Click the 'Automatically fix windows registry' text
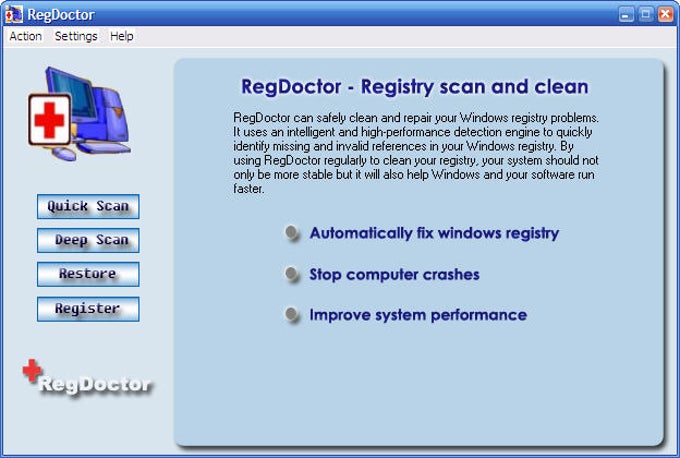The width and height of the screenshot is (680, 458). 434,233
